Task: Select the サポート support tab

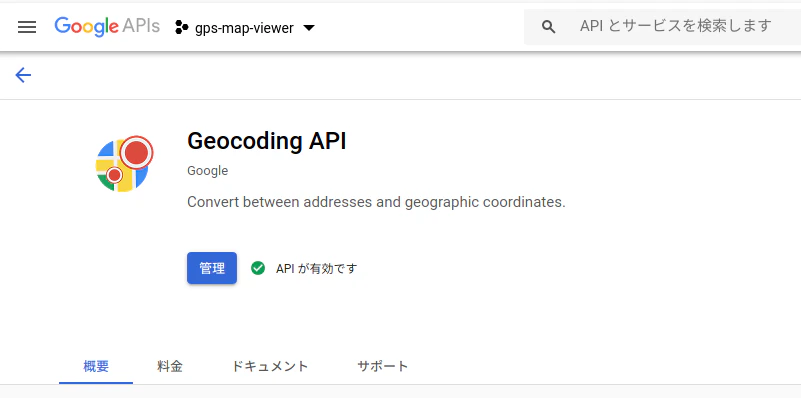Action: pos(383,366)
